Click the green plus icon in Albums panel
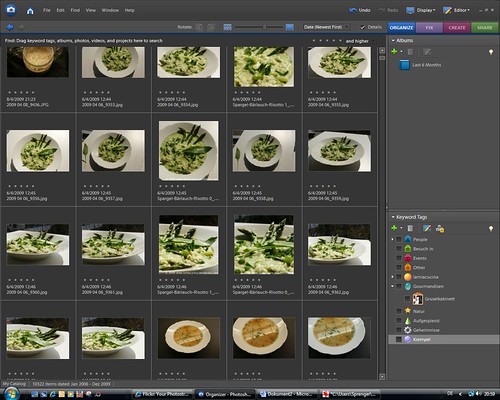Screen dimensions: 500x400 pyautogui.click(x=394, y=52)
